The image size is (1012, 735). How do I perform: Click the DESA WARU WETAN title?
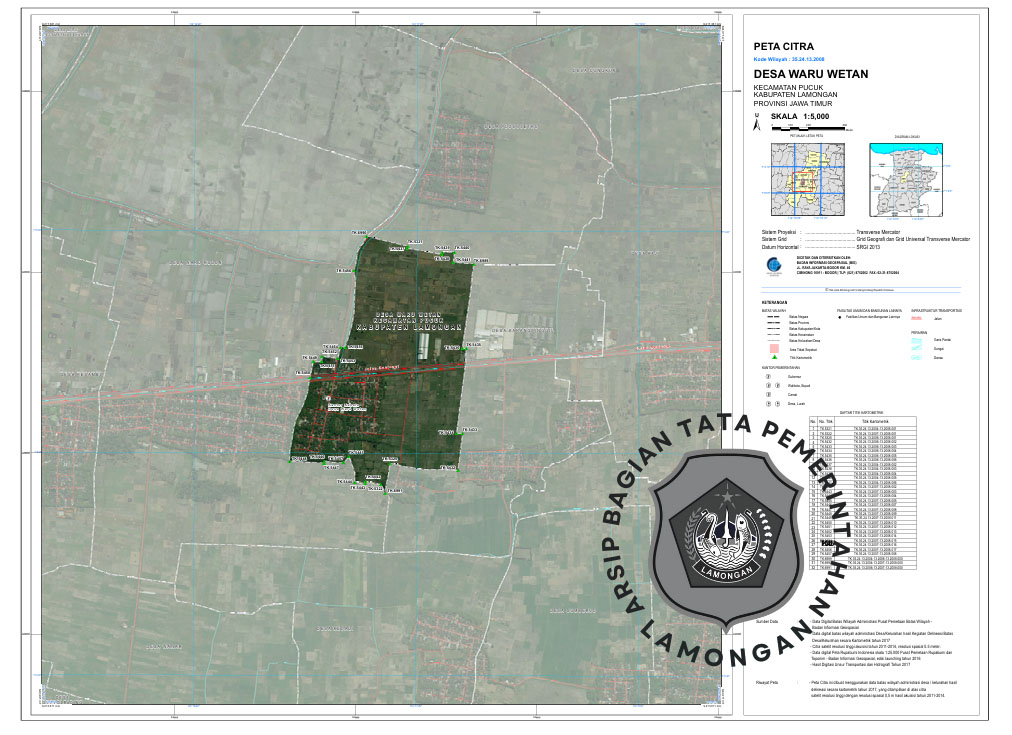point(810,74)
